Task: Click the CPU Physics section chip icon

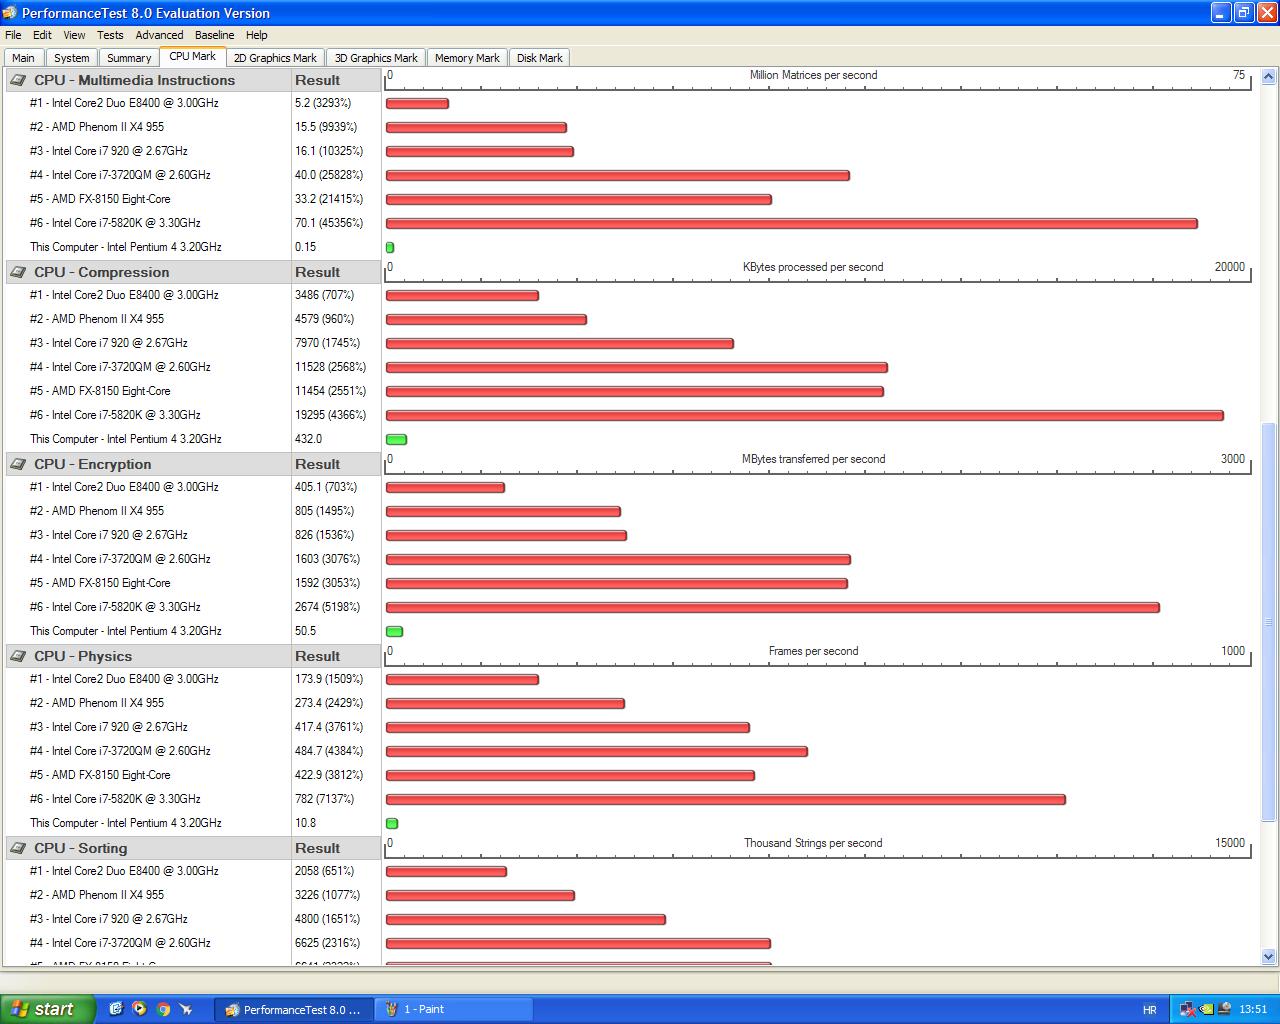Action: pyautogui.click(x=18, y=656)
